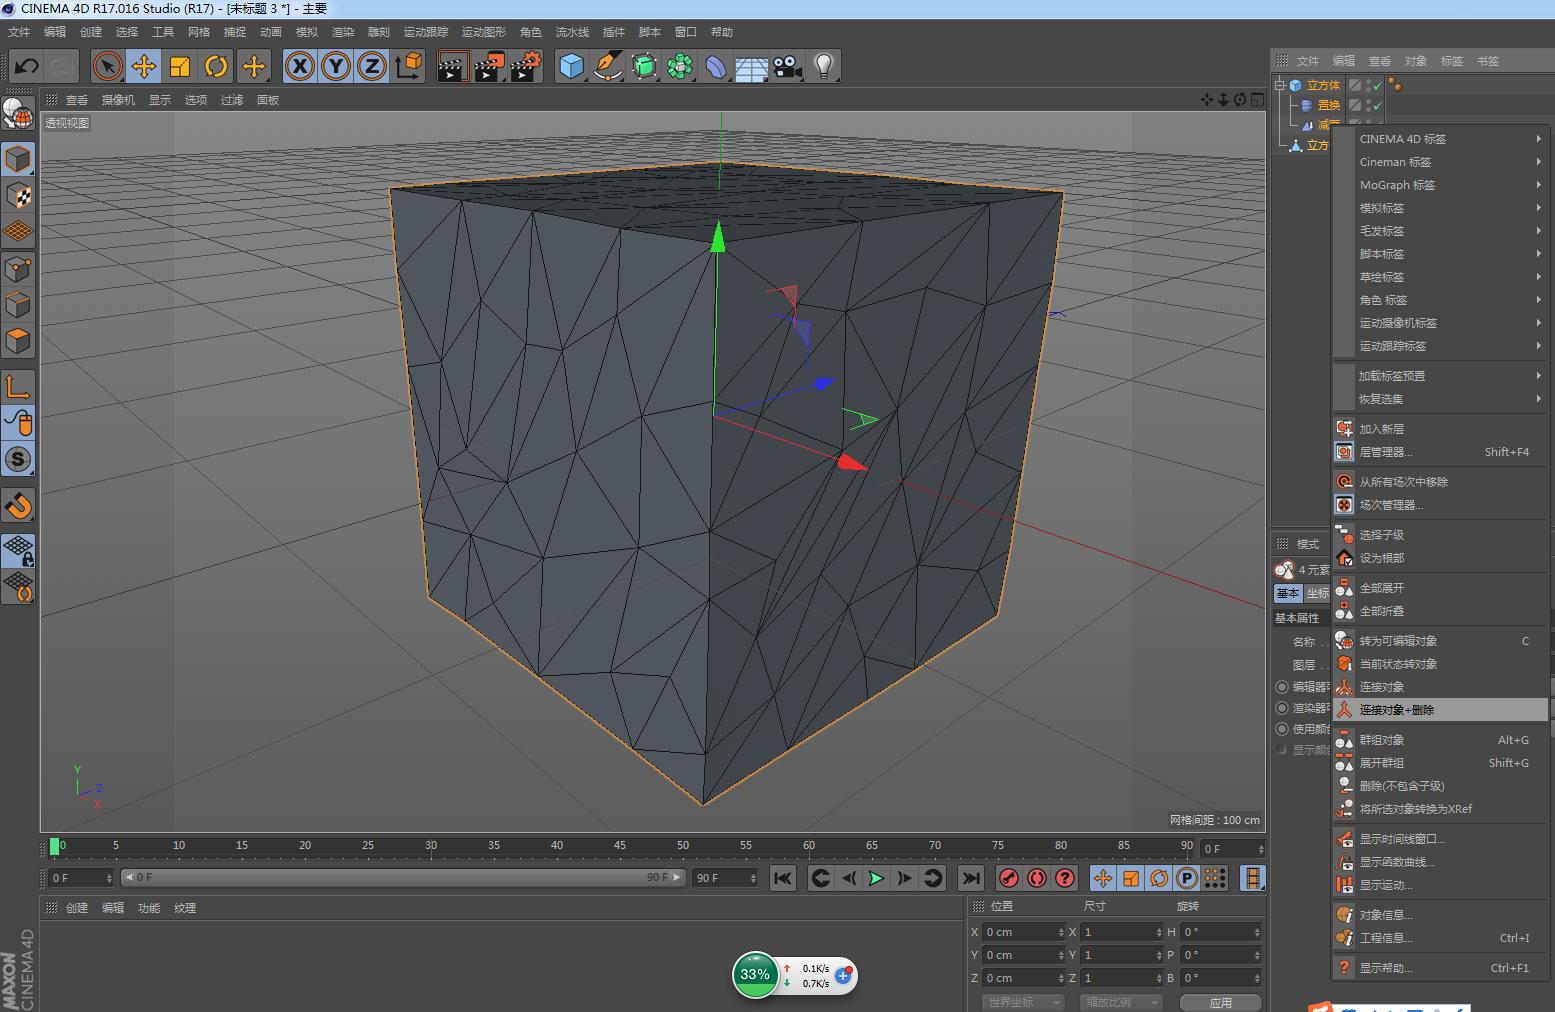This screenshot has height=1012, width=1555.
Task: Select the Scale tool in the toolbar
Action: coord(180,66)
